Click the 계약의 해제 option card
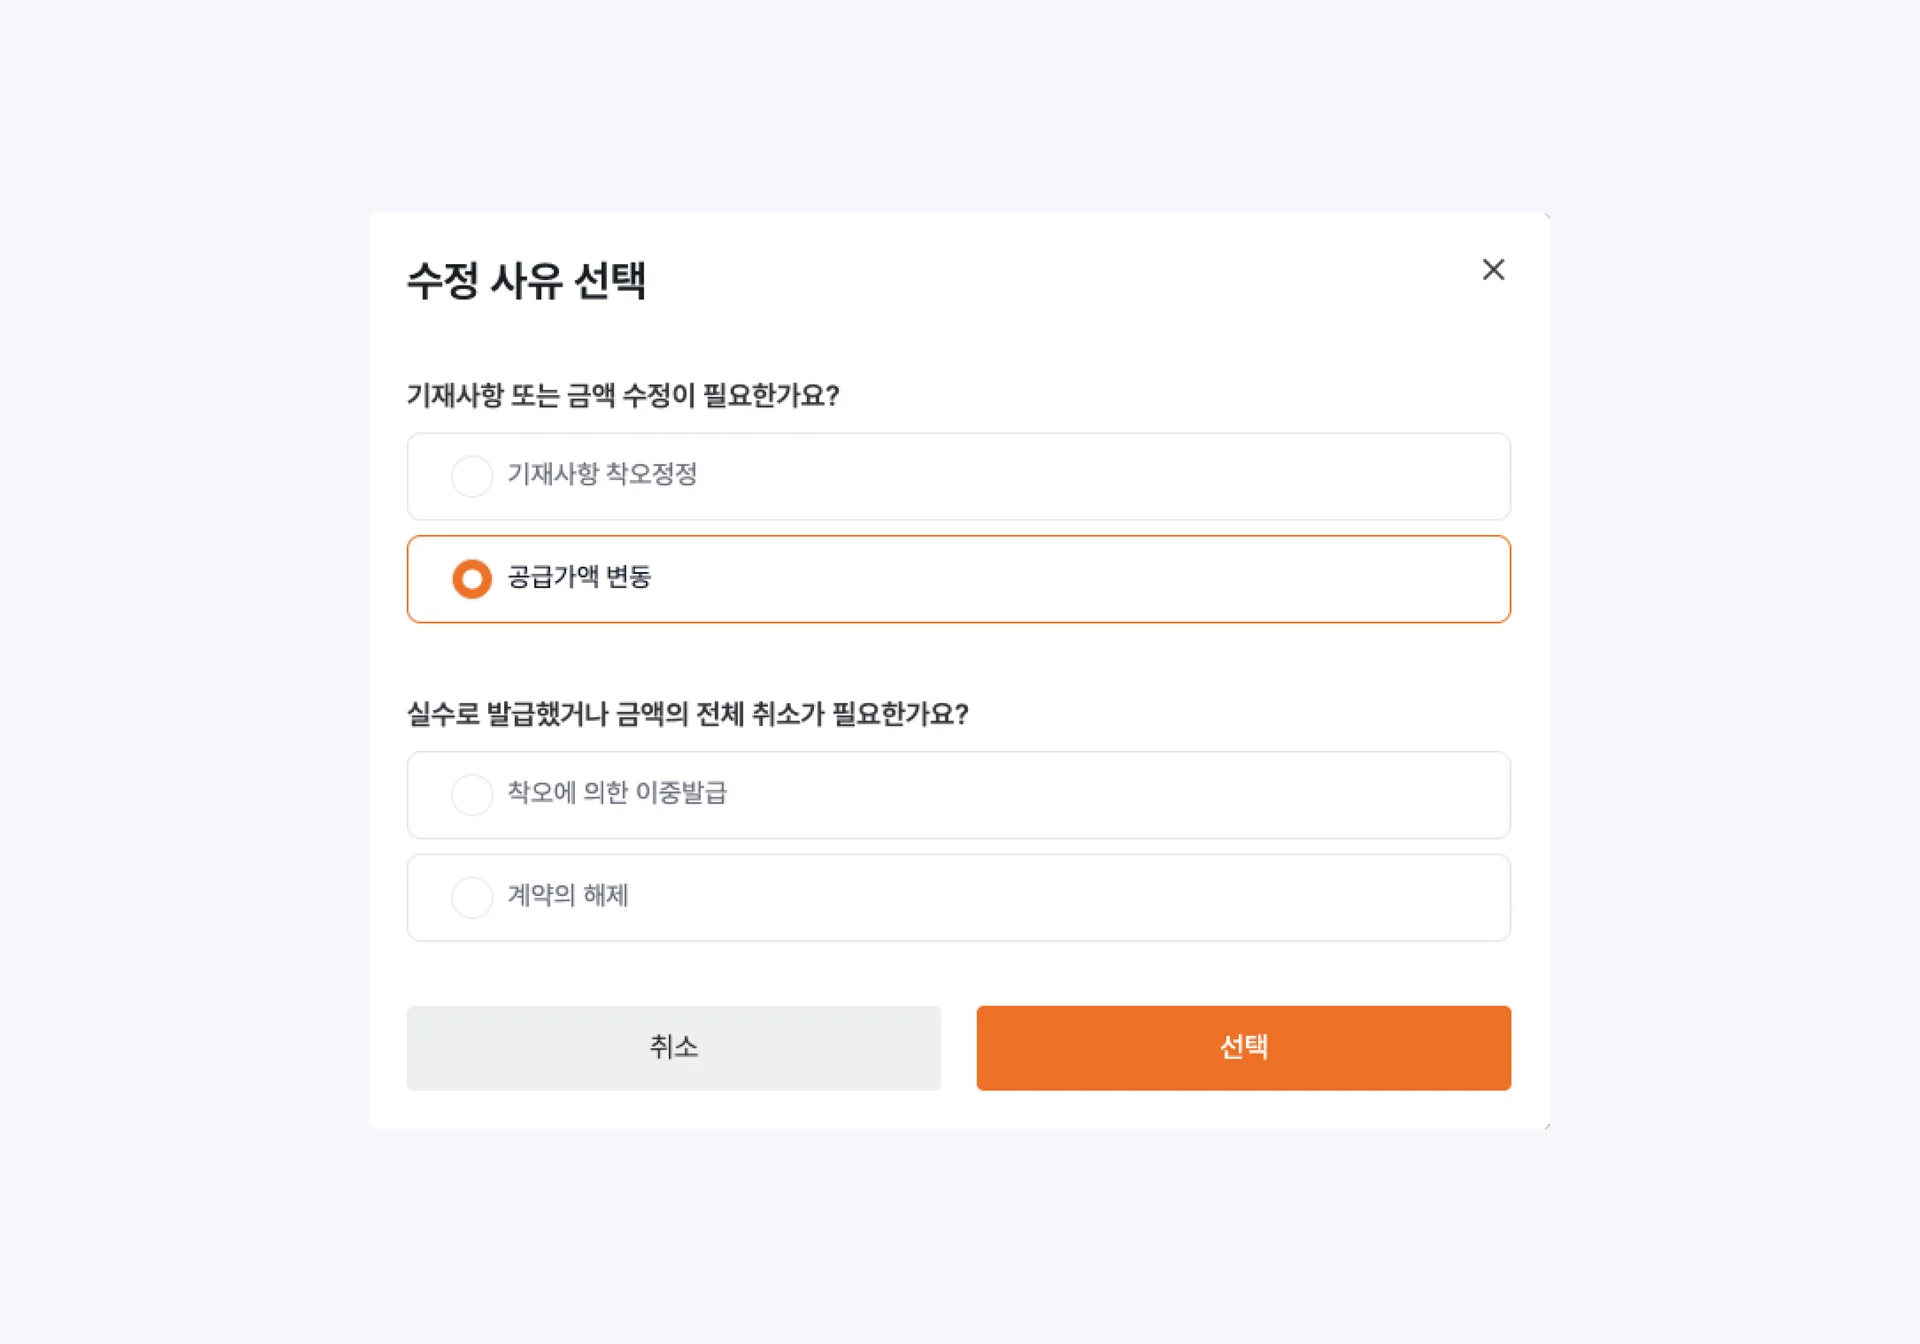The height and width of the screenshot is (1344, 1920). 958,897
